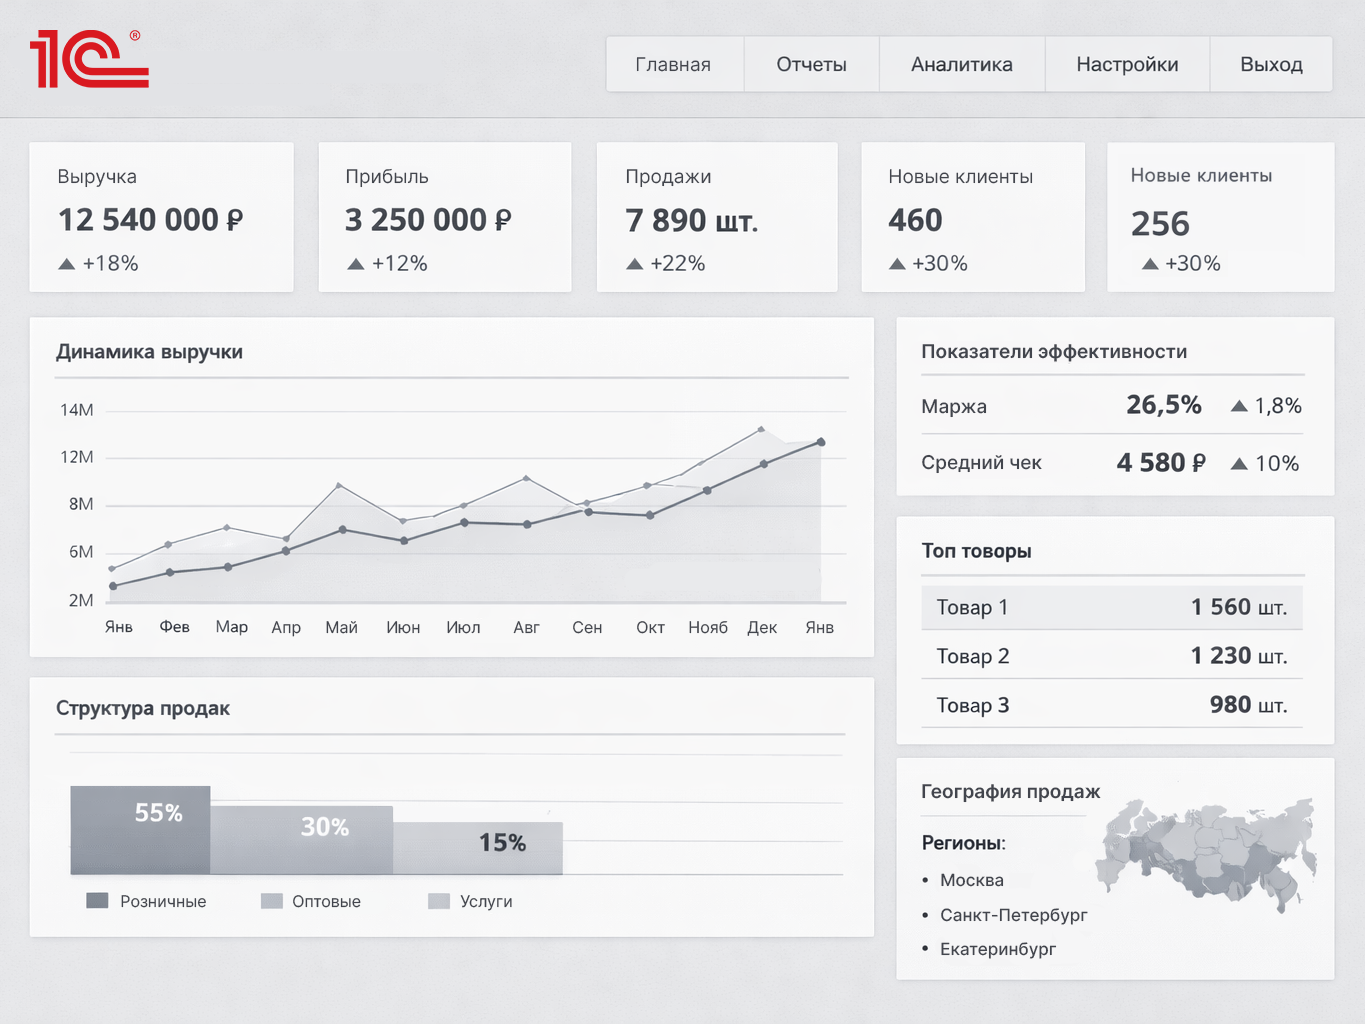Viewport: 1365px width, 1024px height.
Task: Click the Оптовые legend label
Action: point(326,901)
